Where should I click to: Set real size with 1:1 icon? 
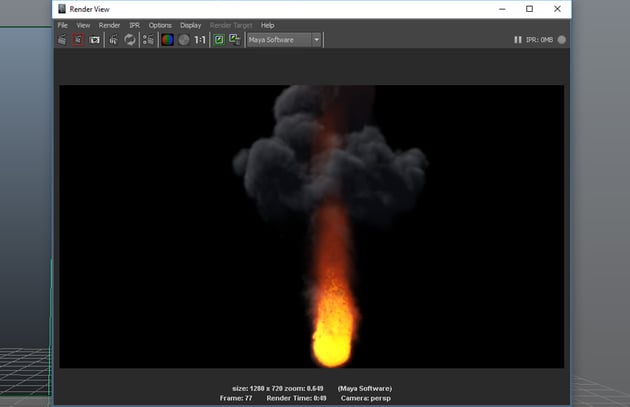pos(200,40)
